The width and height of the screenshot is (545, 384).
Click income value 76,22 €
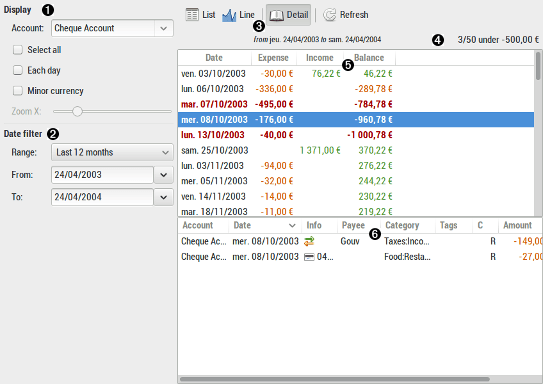(326, 74)
